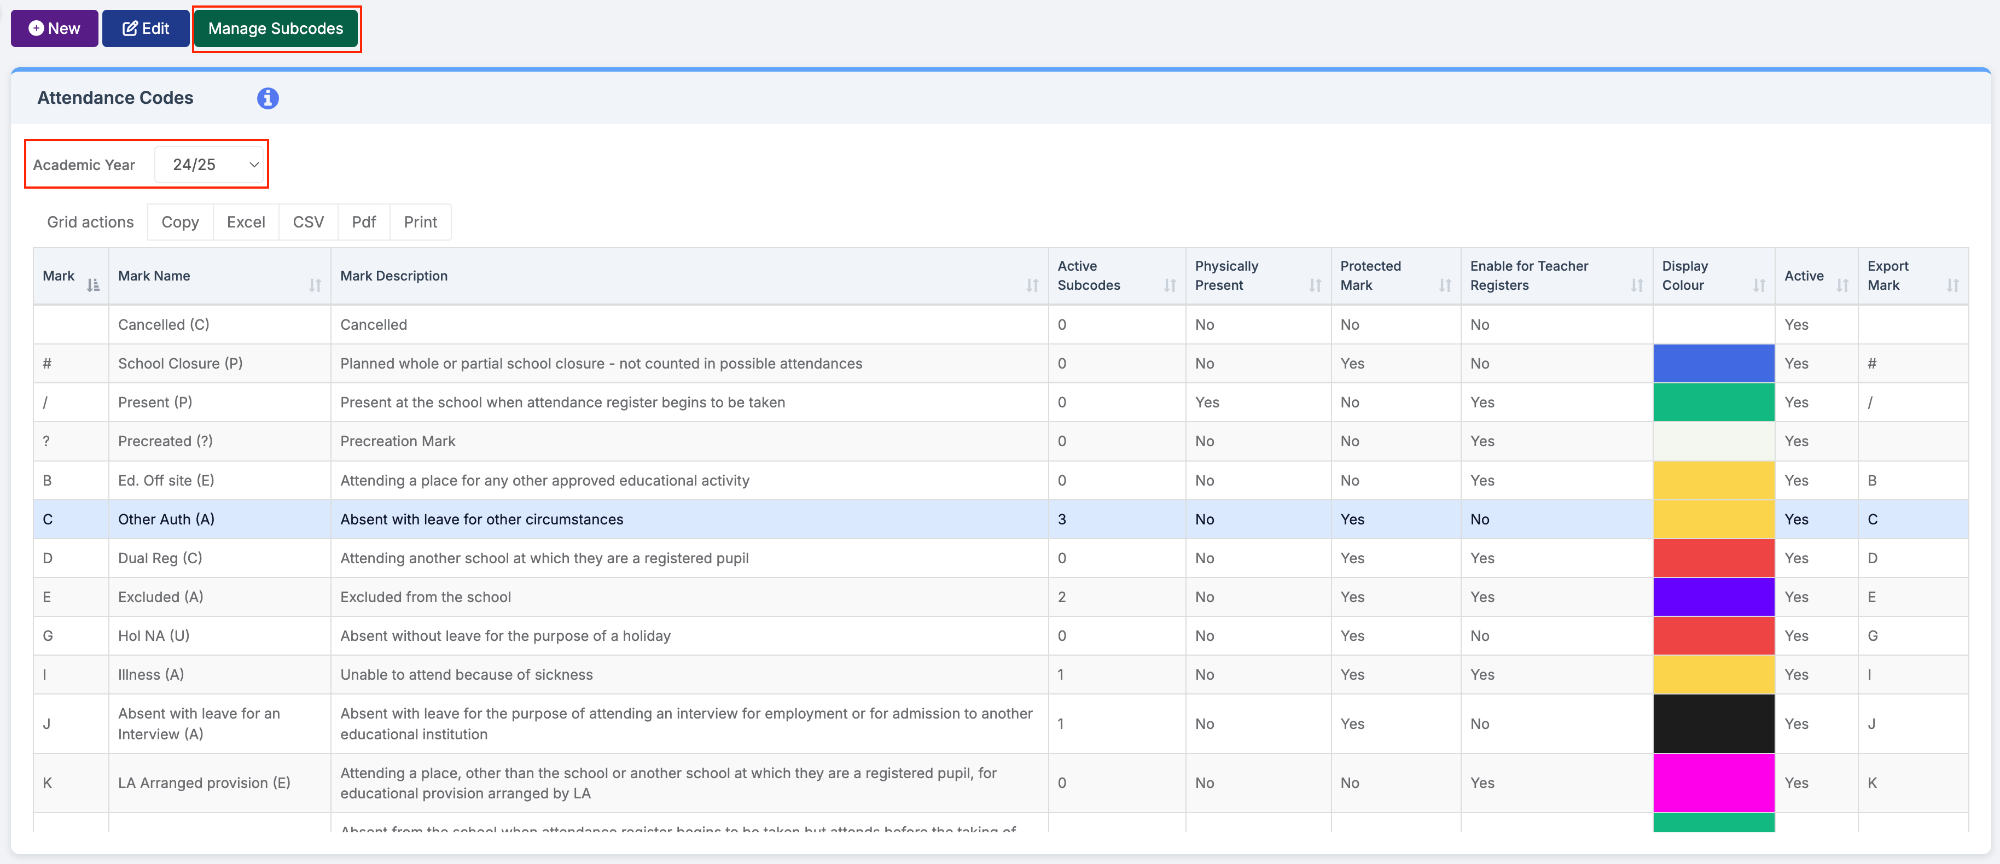The width and height of the screenshot is (2000, 864).
Task: Select Absent with leave for an Interview (A)
Action: click(199, 724)
